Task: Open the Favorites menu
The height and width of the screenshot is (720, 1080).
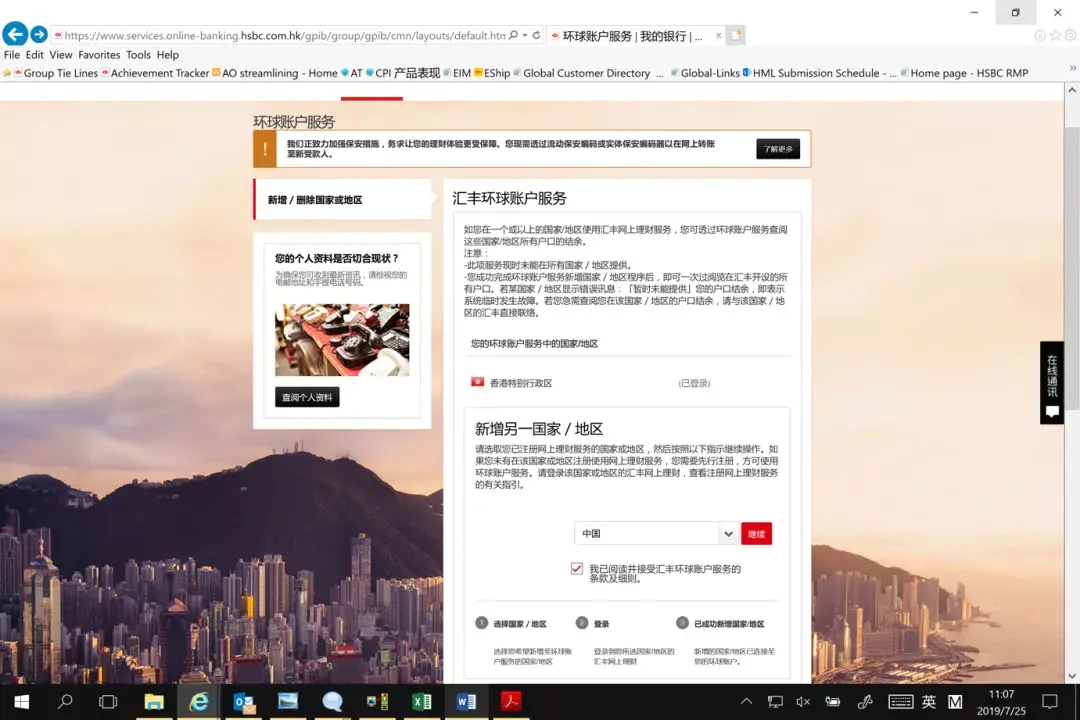Action: 99,55
